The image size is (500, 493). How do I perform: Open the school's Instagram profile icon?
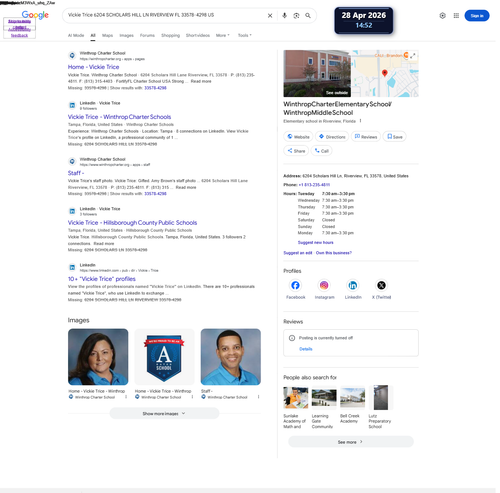click(x=324, y=285)
